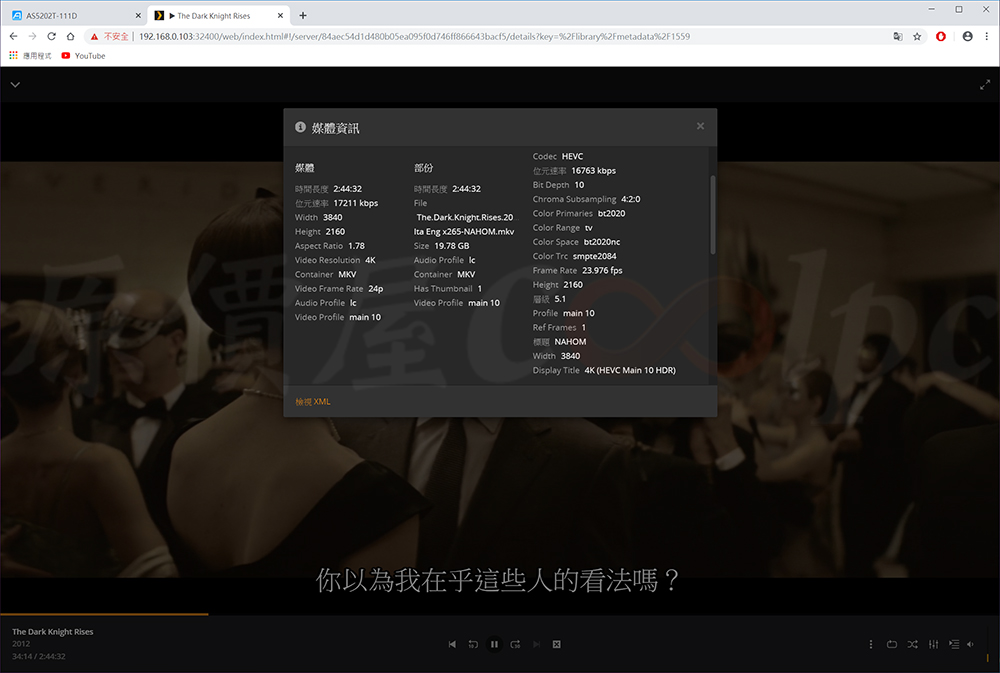
Task: Minimize player with the chevron down icon
Action: point(15,84)
